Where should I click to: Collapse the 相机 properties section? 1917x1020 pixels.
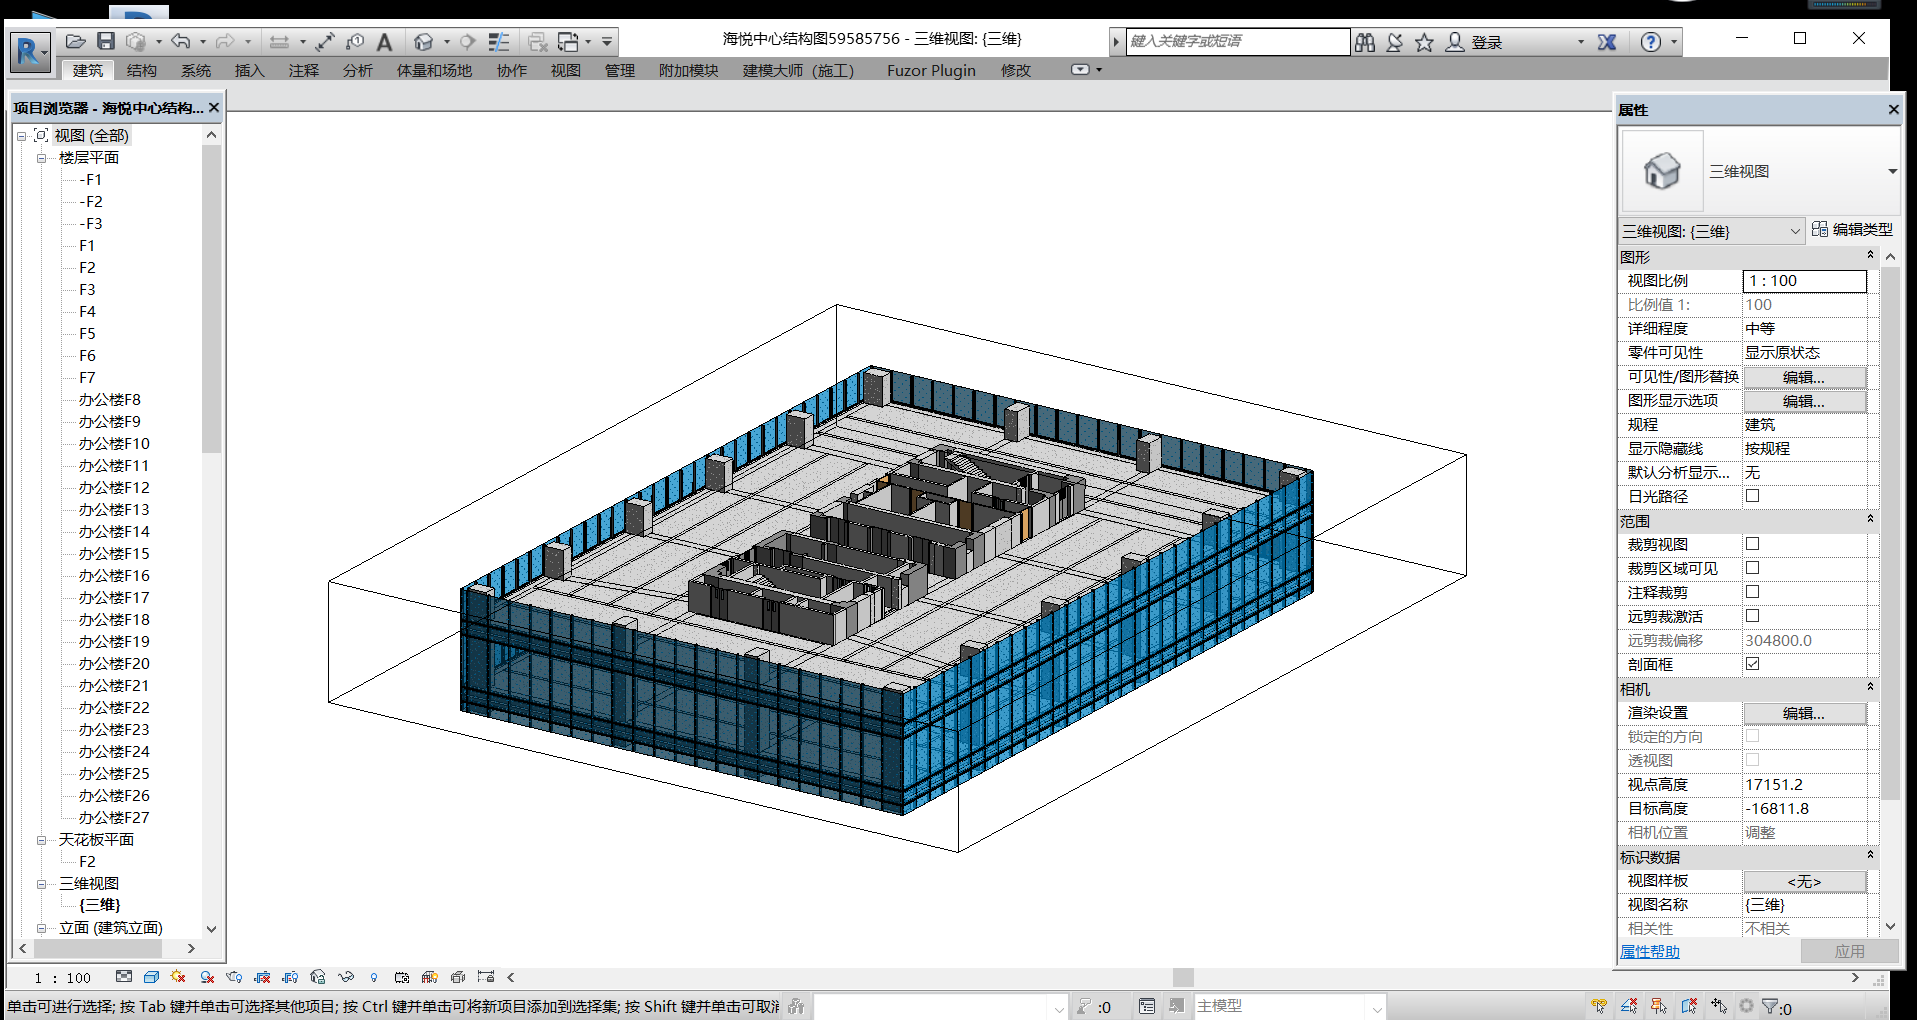[1870, 688]
